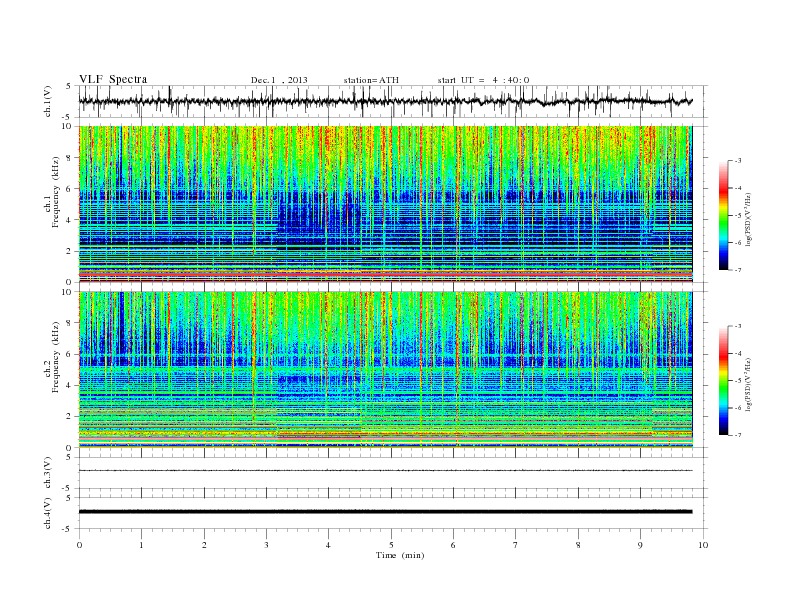Click inside the ch.1 spectrogram panel

pyautogui.click(x=385, y=204)
